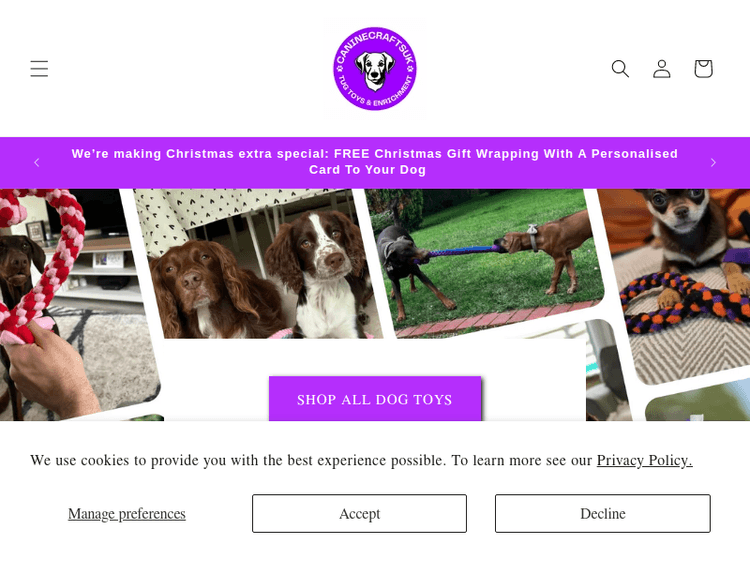Click the dog face in the logo
The width and height of the screenshot is (750, 563).
pos(375,71)
